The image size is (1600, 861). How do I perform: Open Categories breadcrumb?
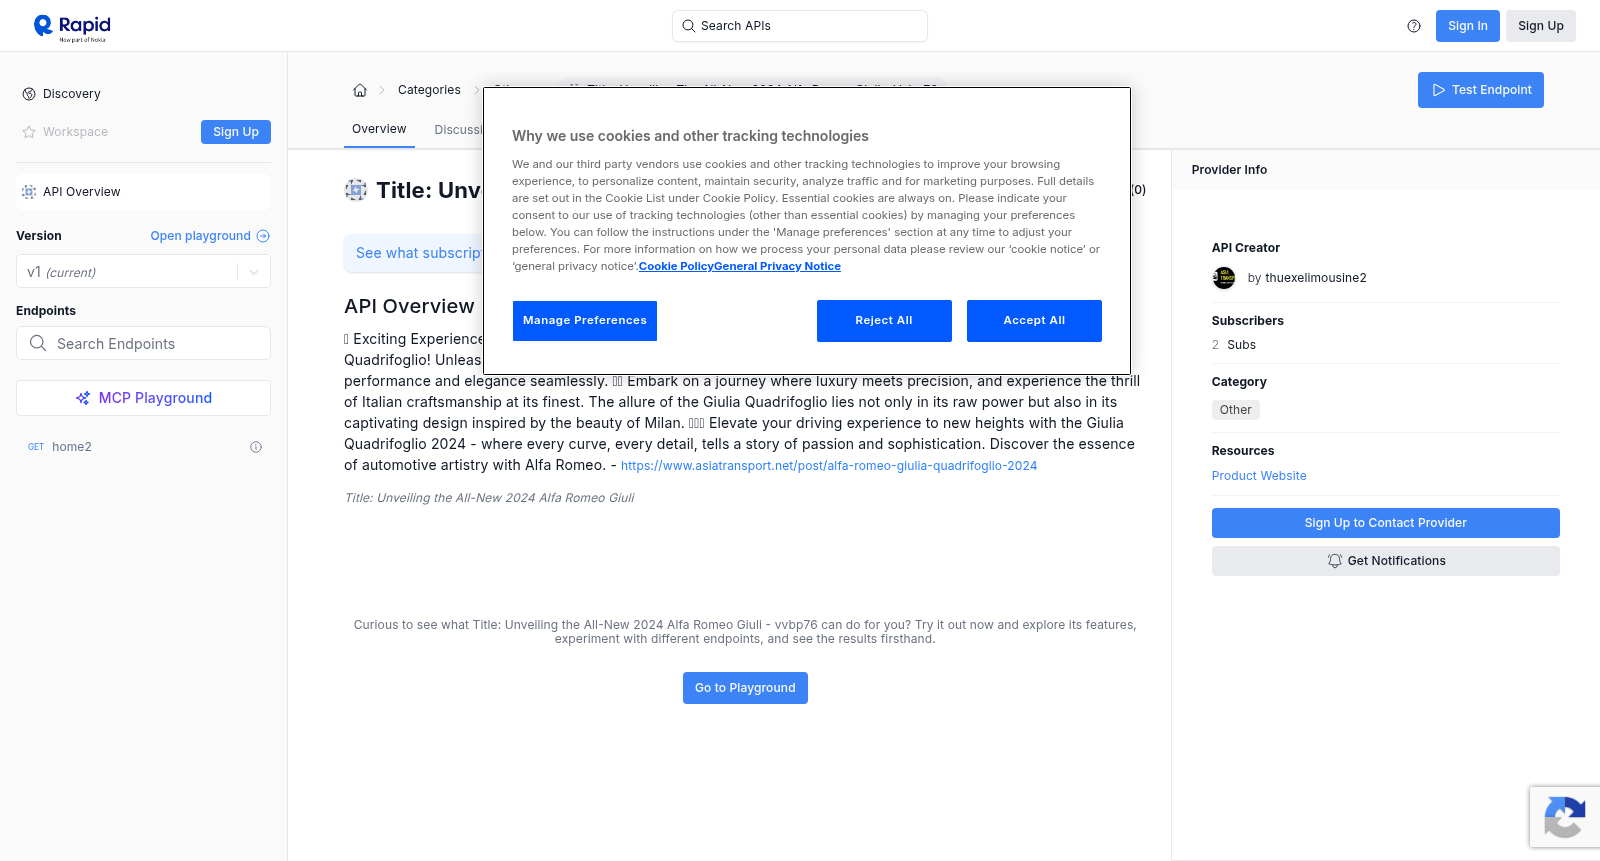point(429,90)
